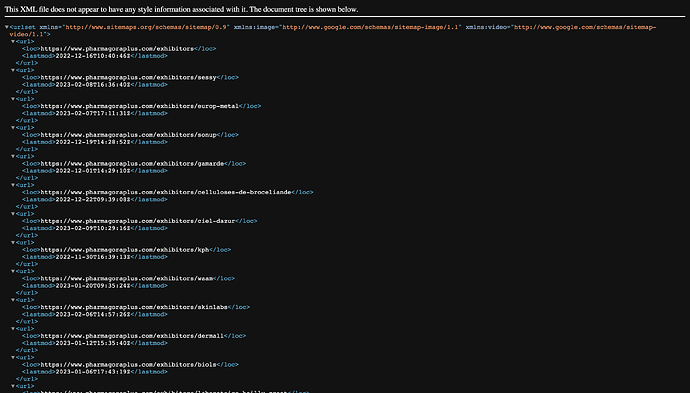Collapse the url node containing exhibitors/gamarde
This screenshot has width=690, height=393.
click(x=13, y=156)
